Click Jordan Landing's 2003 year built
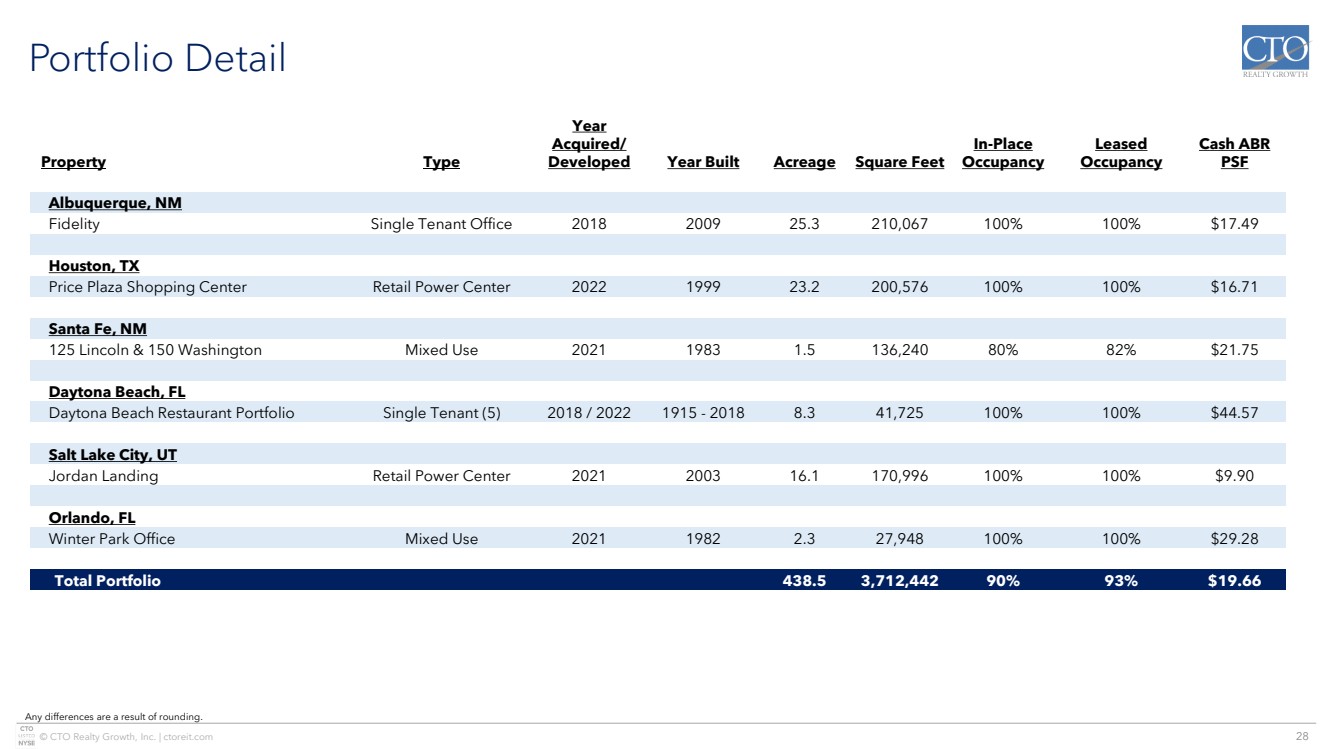 (x=703, y=476)
